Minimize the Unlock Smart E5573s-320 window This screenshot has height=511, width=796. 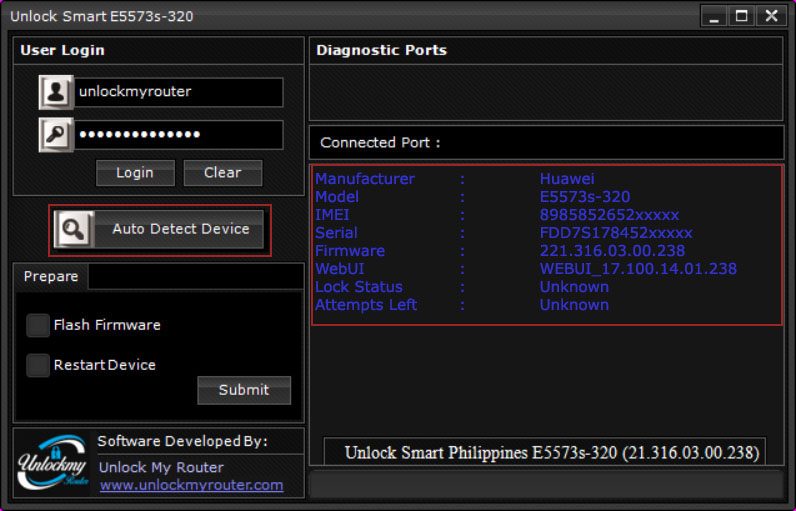point(714,16)
